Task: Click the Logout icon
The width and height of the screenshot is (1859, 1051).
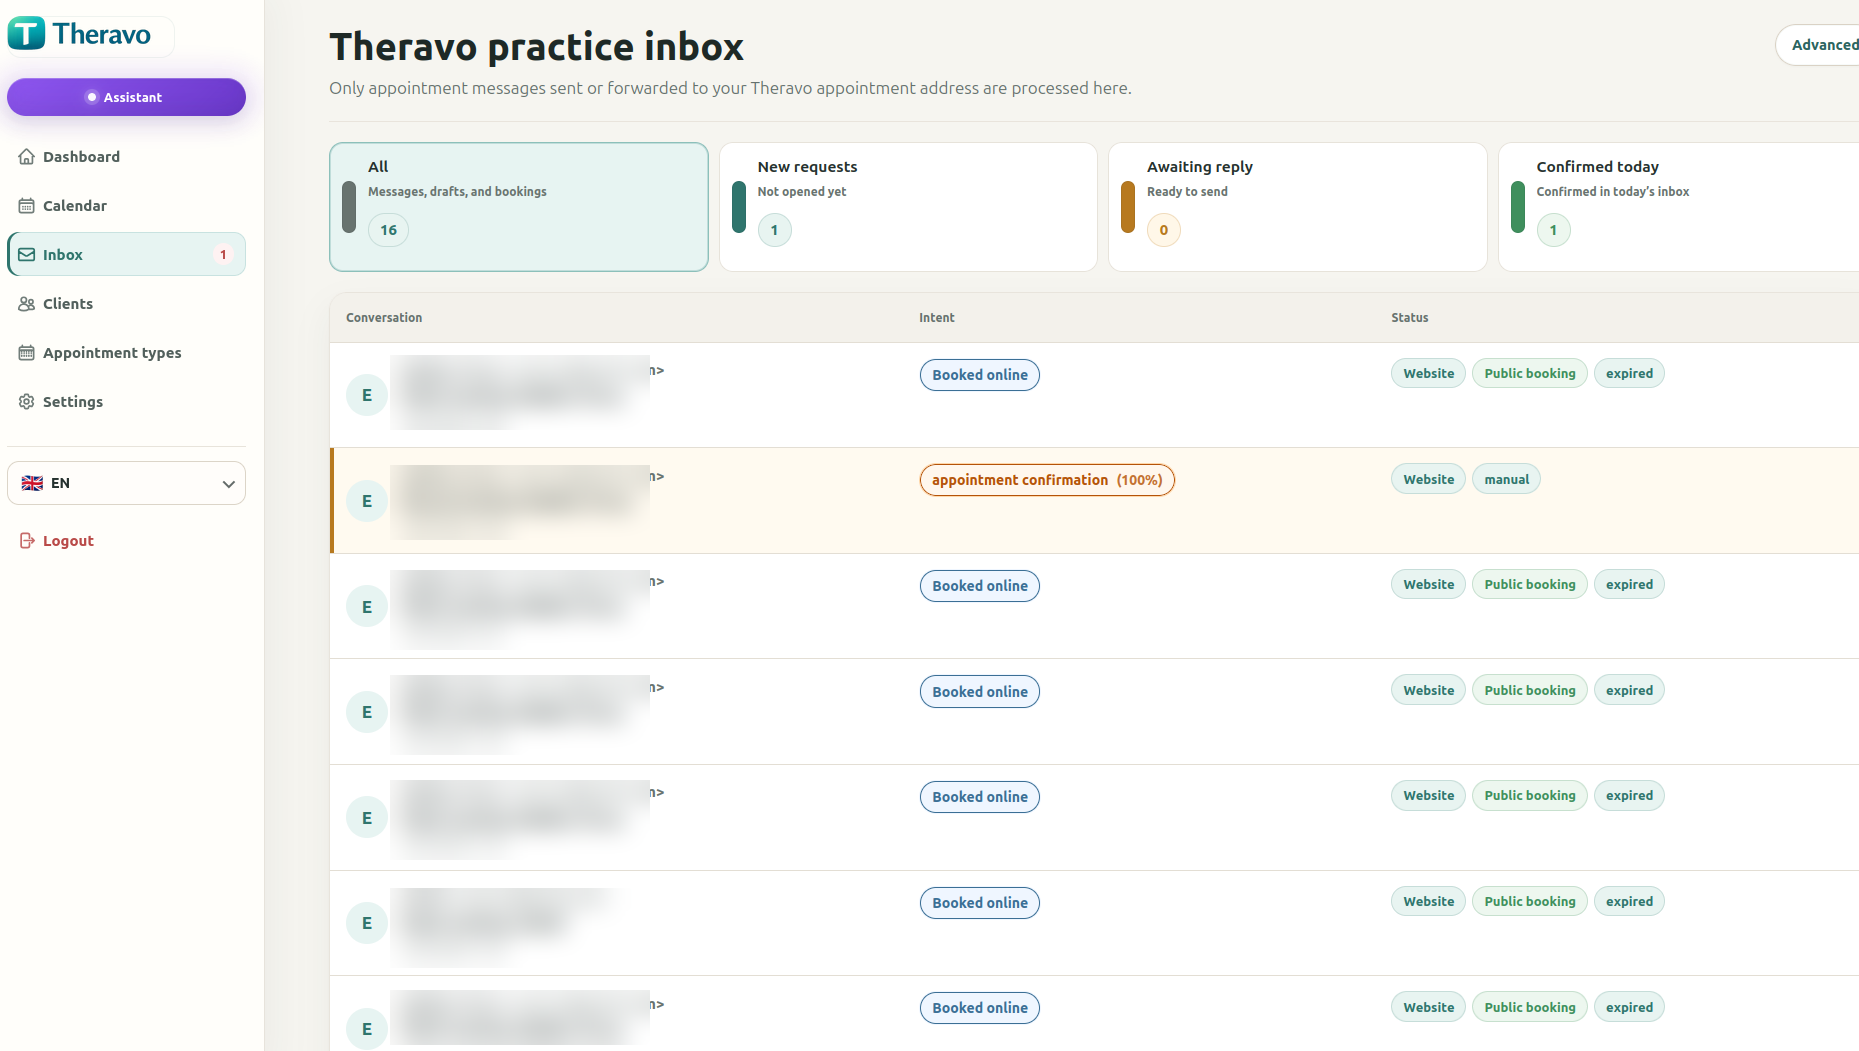Action: tap(27, 541)
